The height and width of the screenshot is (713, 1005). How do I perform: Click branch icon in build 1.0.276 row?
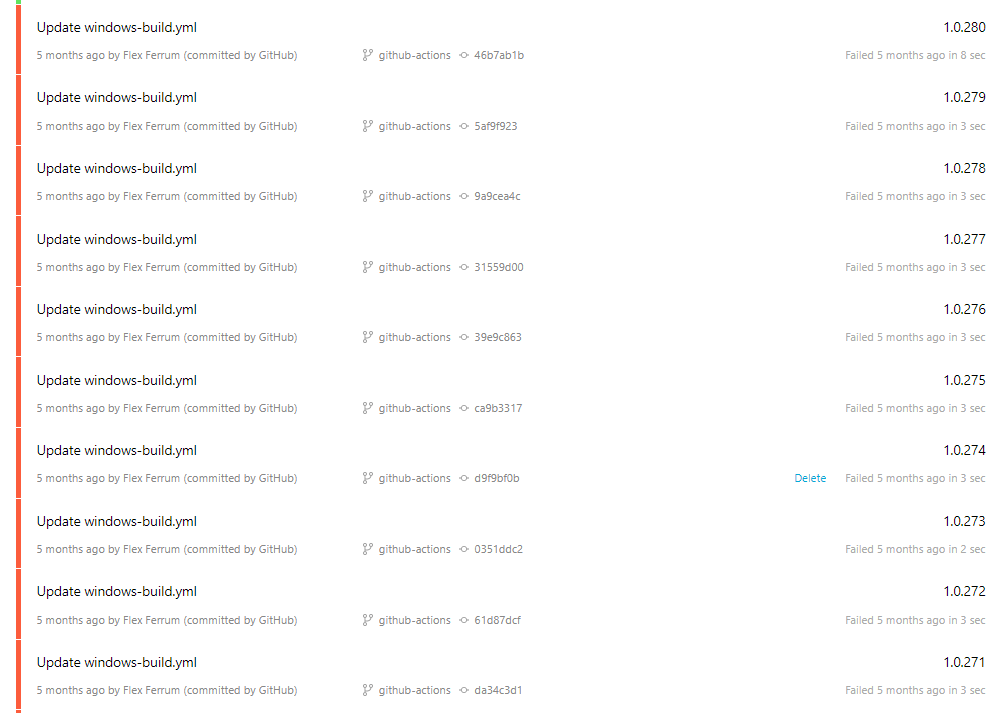[x=367, y=337]
